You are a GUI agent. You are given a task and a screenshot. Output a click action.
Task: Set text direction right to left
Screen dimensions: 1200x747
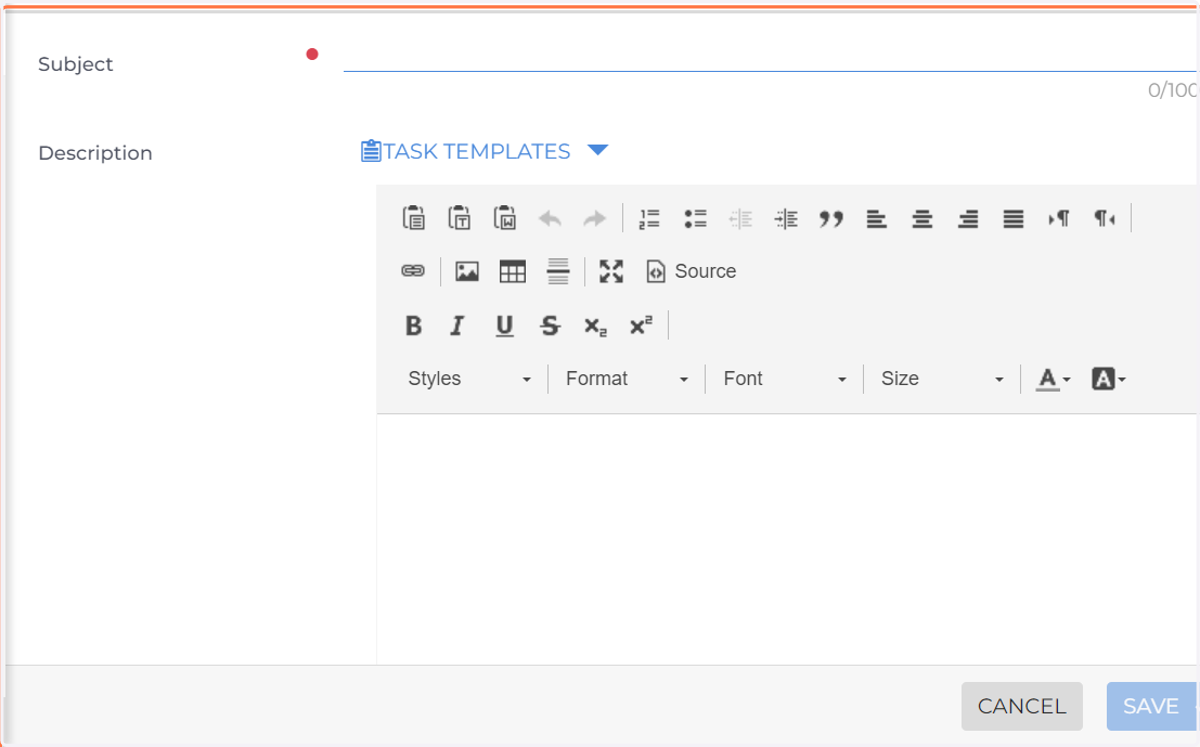1104,218
